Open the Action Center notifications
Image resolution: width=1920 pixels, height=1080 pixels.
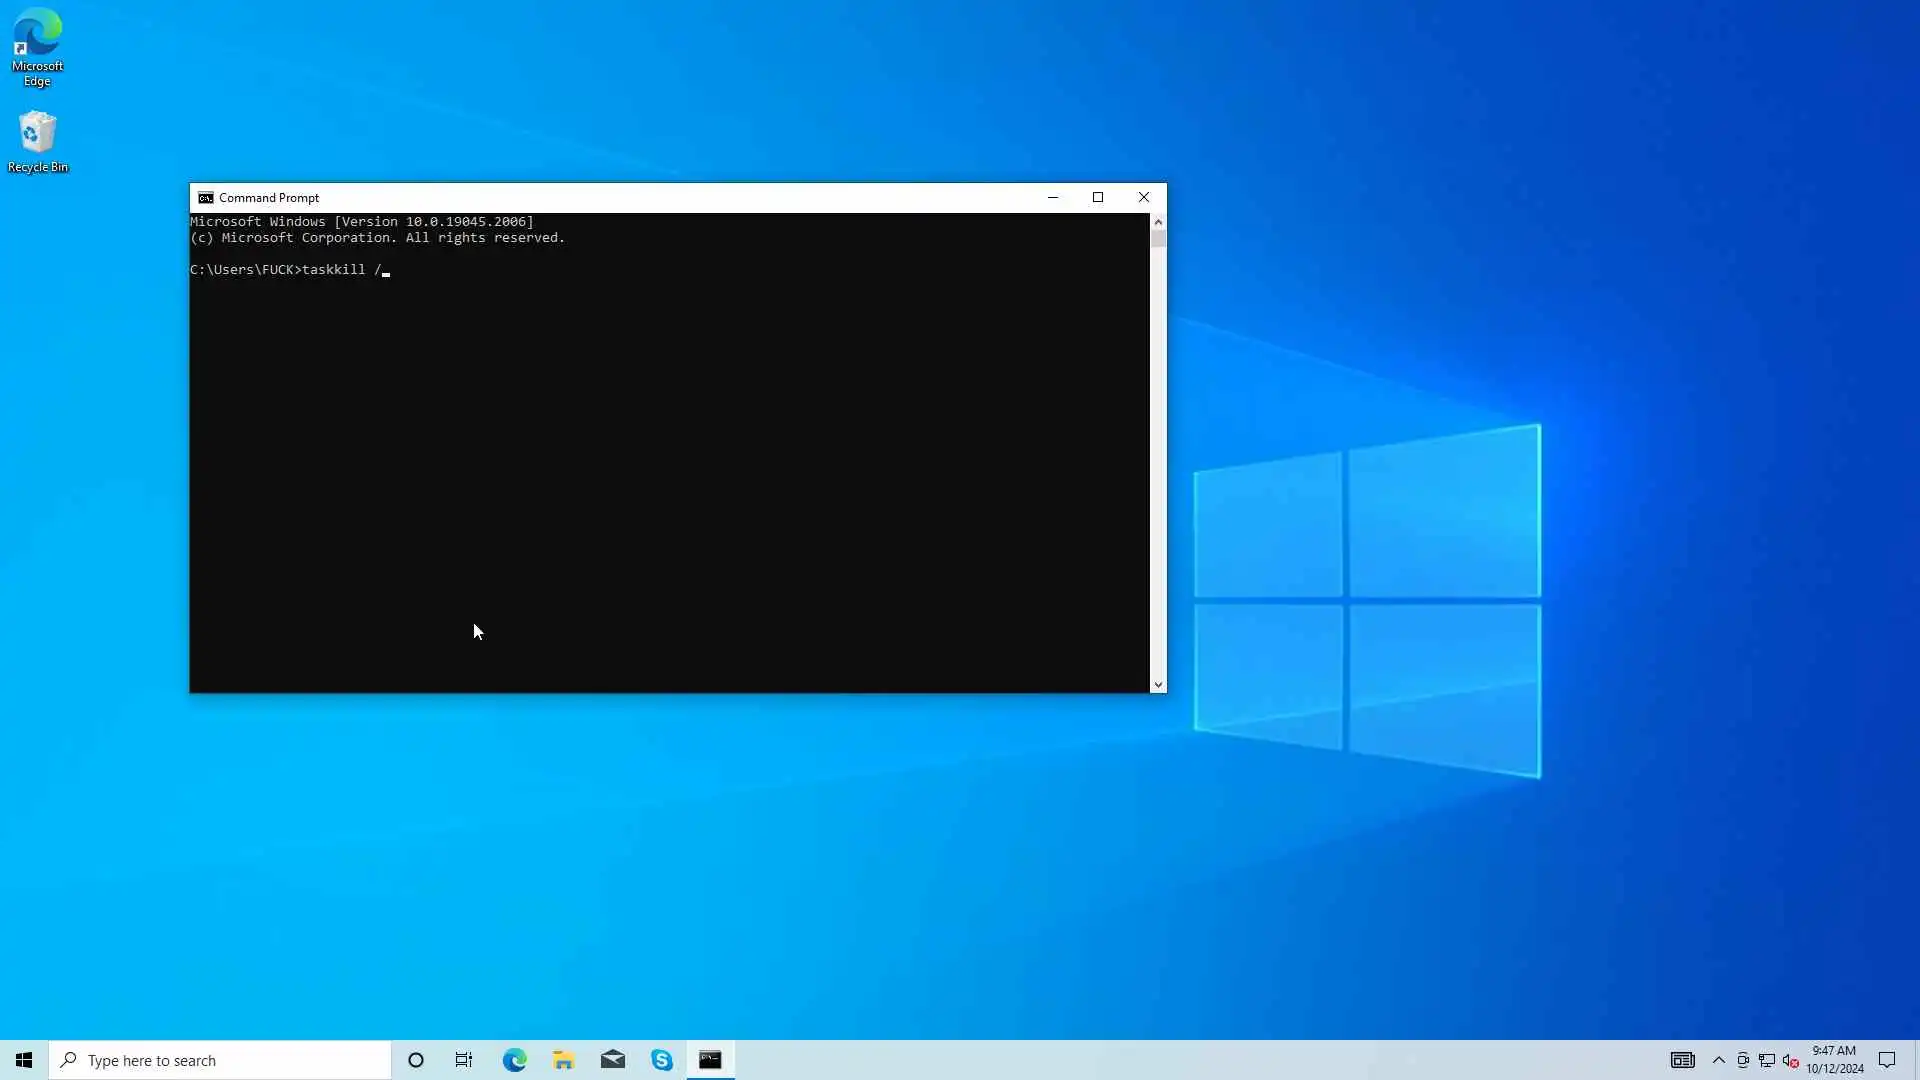[1887, 1060]
